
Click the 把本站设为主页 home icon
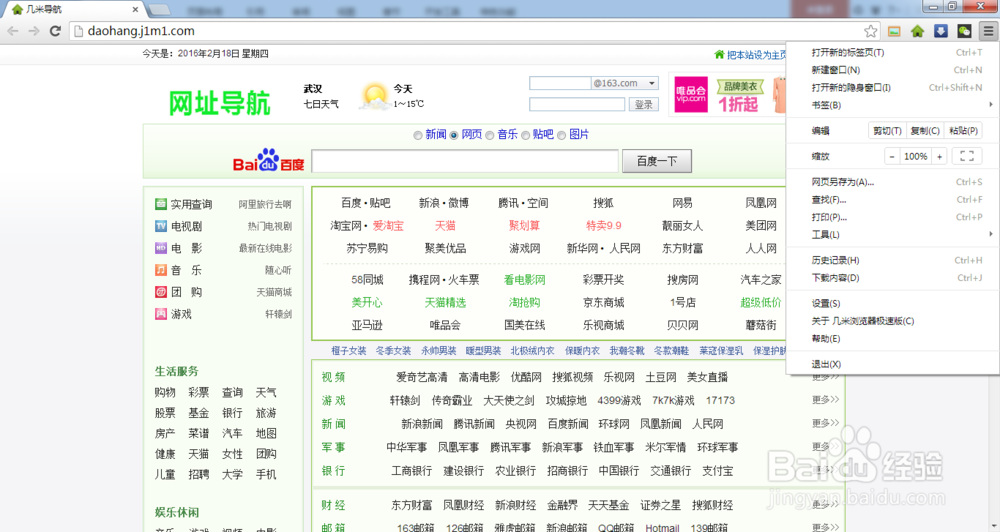click(719, 55)
